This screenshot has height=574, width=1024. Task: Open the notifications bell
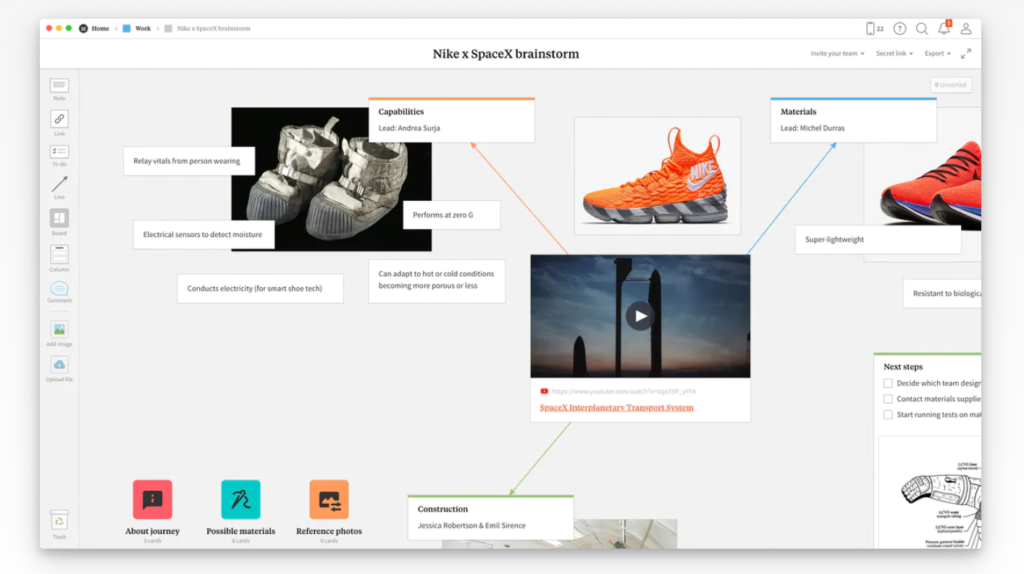tap(944, 28)
